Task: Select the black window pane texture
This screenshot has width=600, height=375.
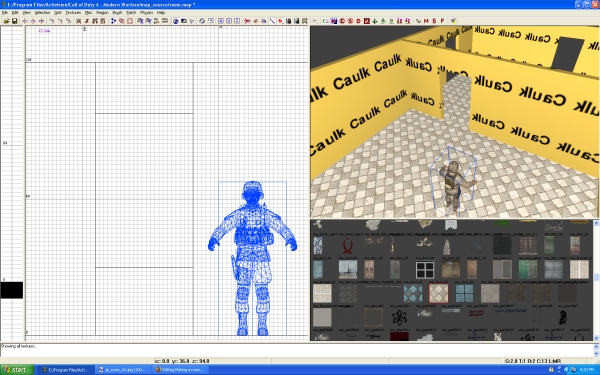Action: click(x=425, y=270)
